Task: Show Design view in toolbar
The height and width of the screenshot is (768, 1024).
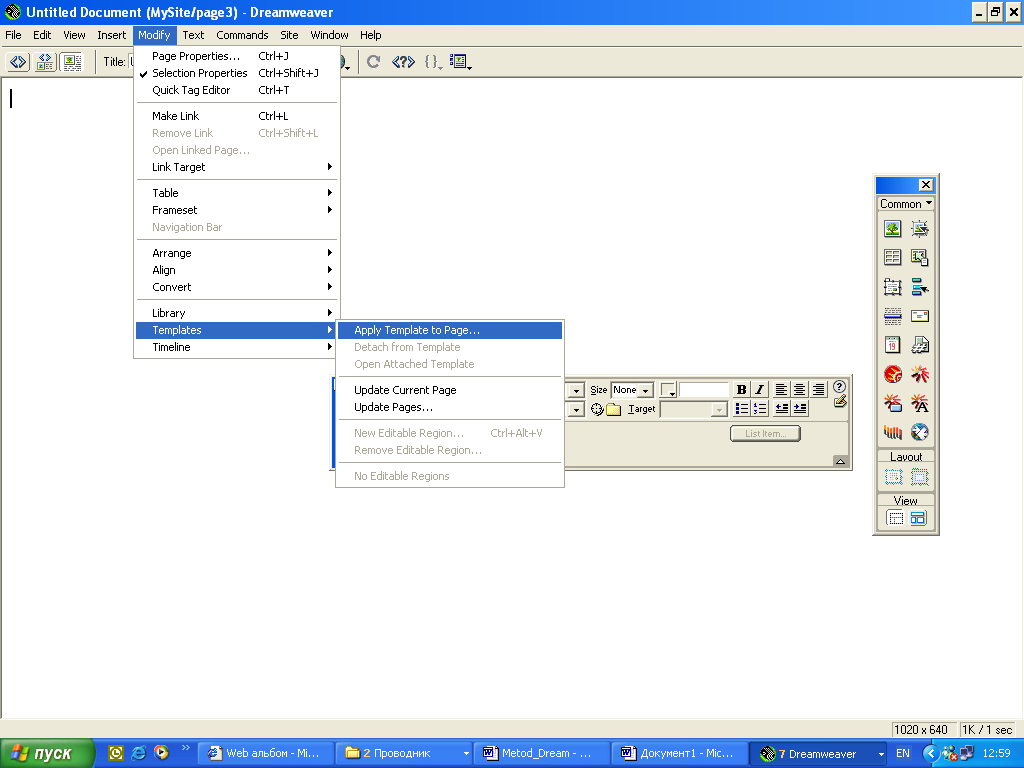Action: pos(72,62)
